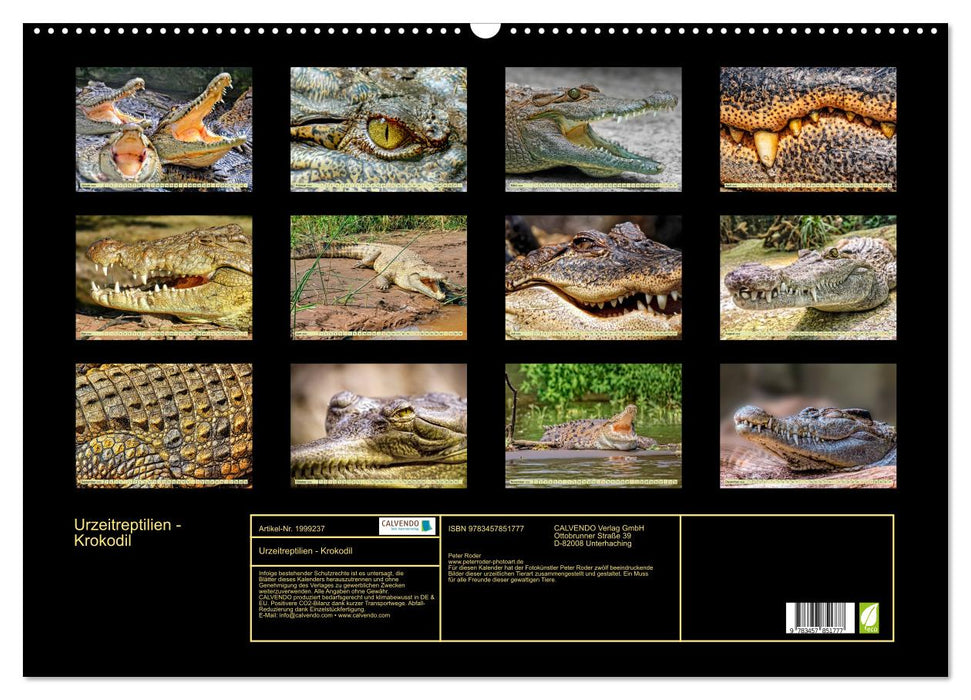Select the ISBN 9783457851777 number

pyautogui.click(x=485, y=529)
